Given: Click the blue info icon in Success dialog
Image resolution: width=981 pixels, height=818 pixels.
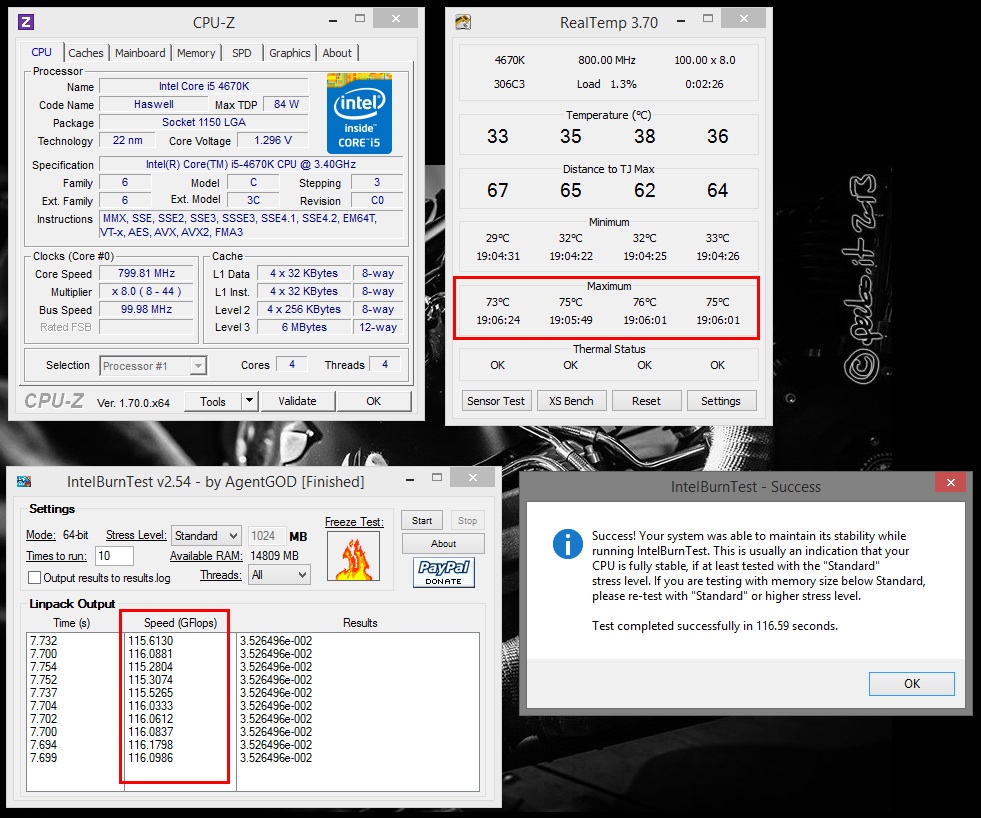Looking at the screenshot, I should pyautogui.click(x=567, y=543).
